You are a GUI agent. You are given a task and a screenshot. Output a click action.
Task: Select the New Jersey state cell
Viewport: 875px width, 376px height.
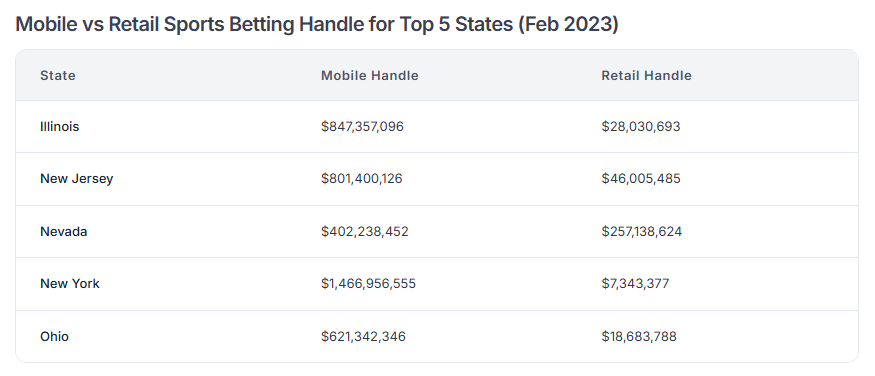point(76,179)
